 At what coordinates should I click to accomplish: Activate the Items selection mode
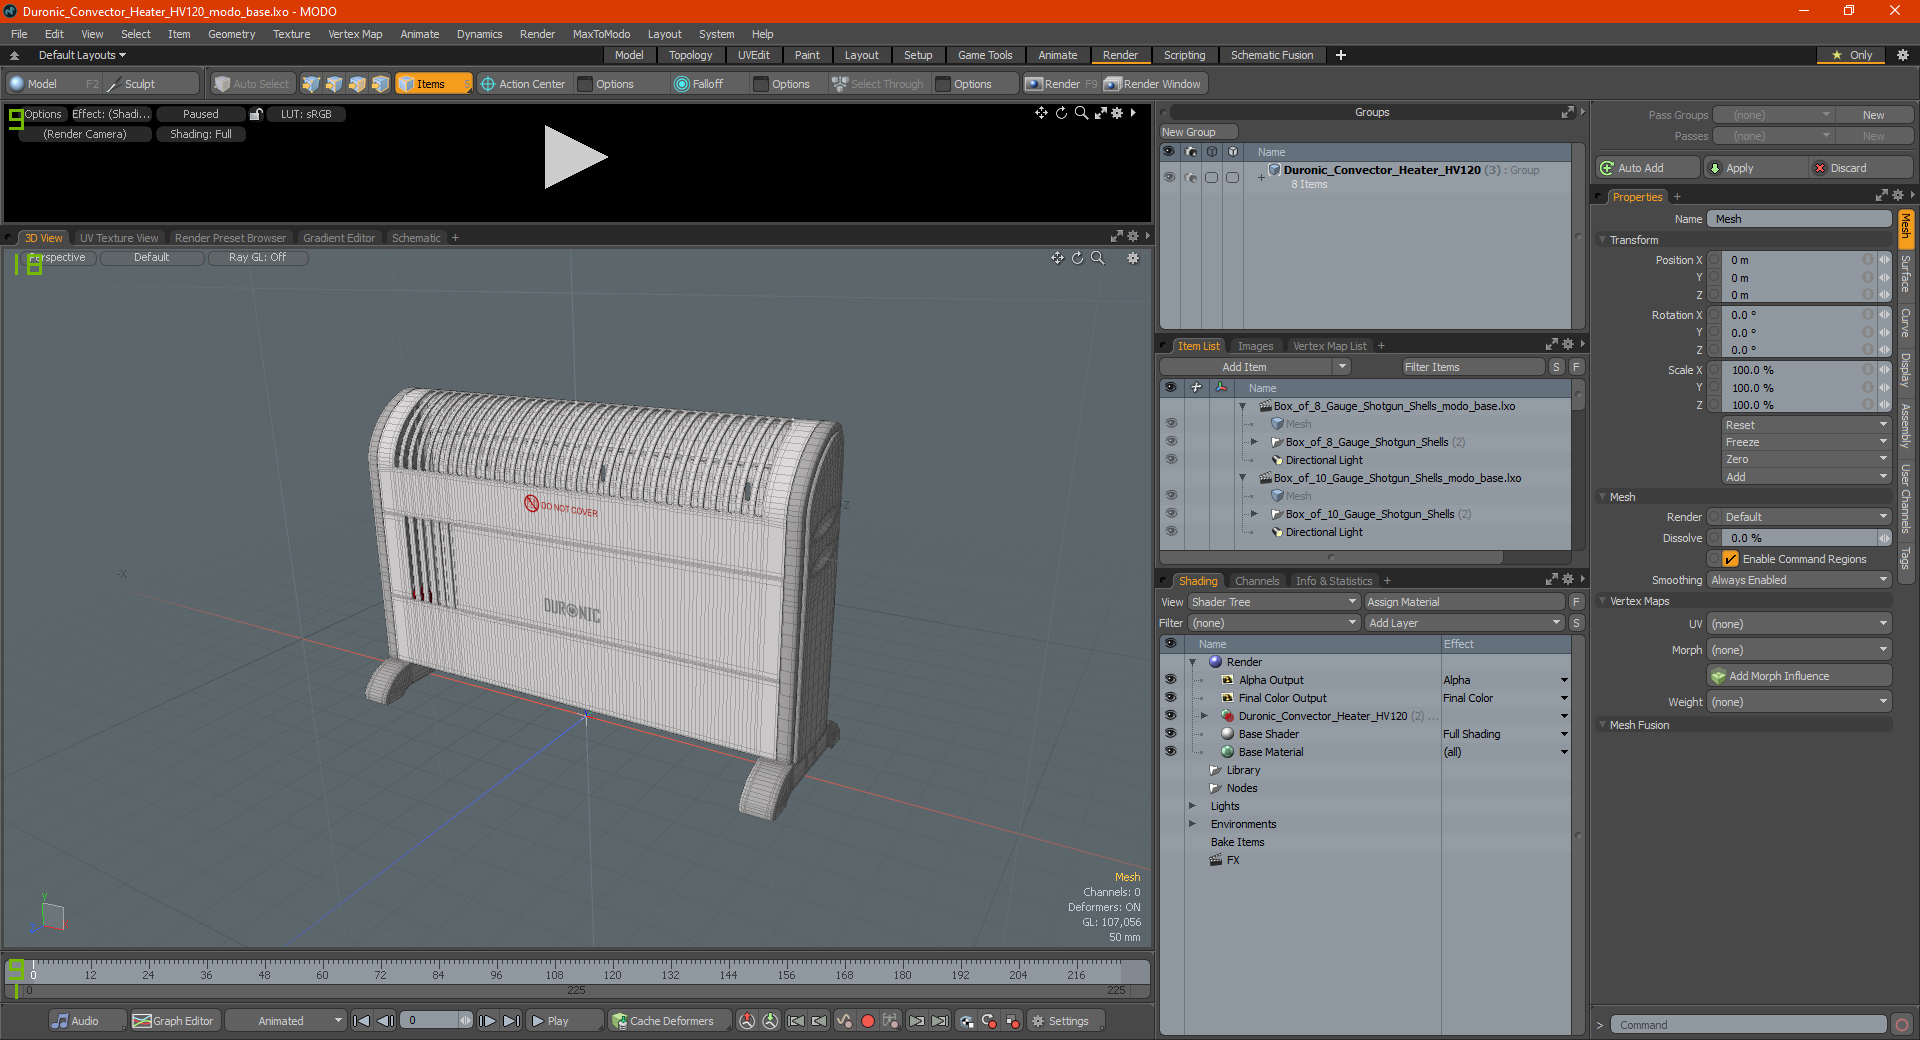[x=432, y=84]
